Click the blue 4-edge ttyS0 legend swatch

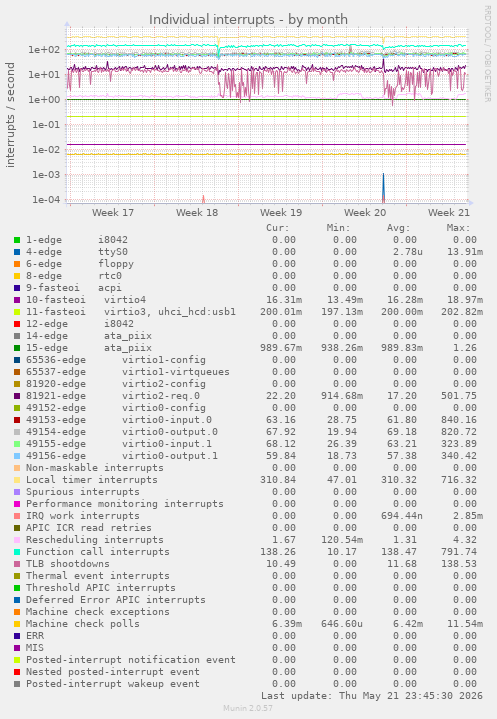click(x=17, y=252)
